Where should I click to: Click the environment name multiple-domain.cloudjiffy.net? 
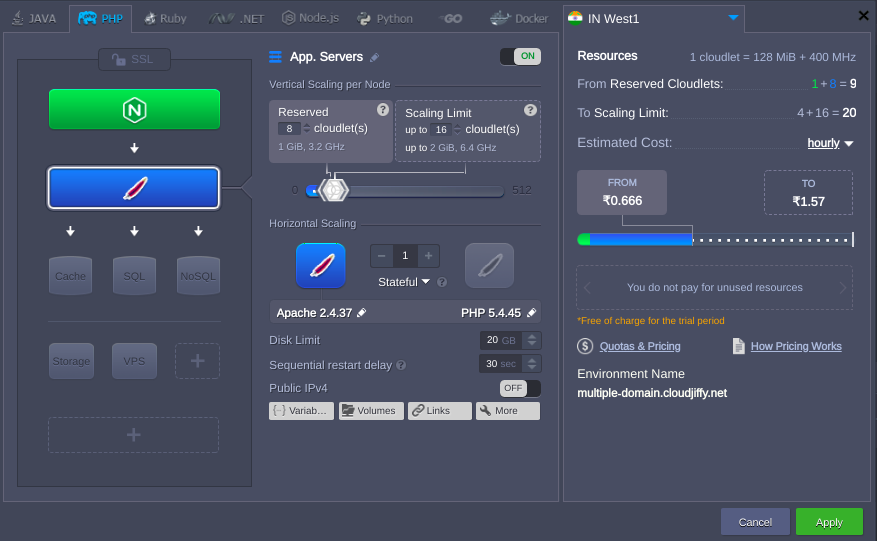[652, 393]
